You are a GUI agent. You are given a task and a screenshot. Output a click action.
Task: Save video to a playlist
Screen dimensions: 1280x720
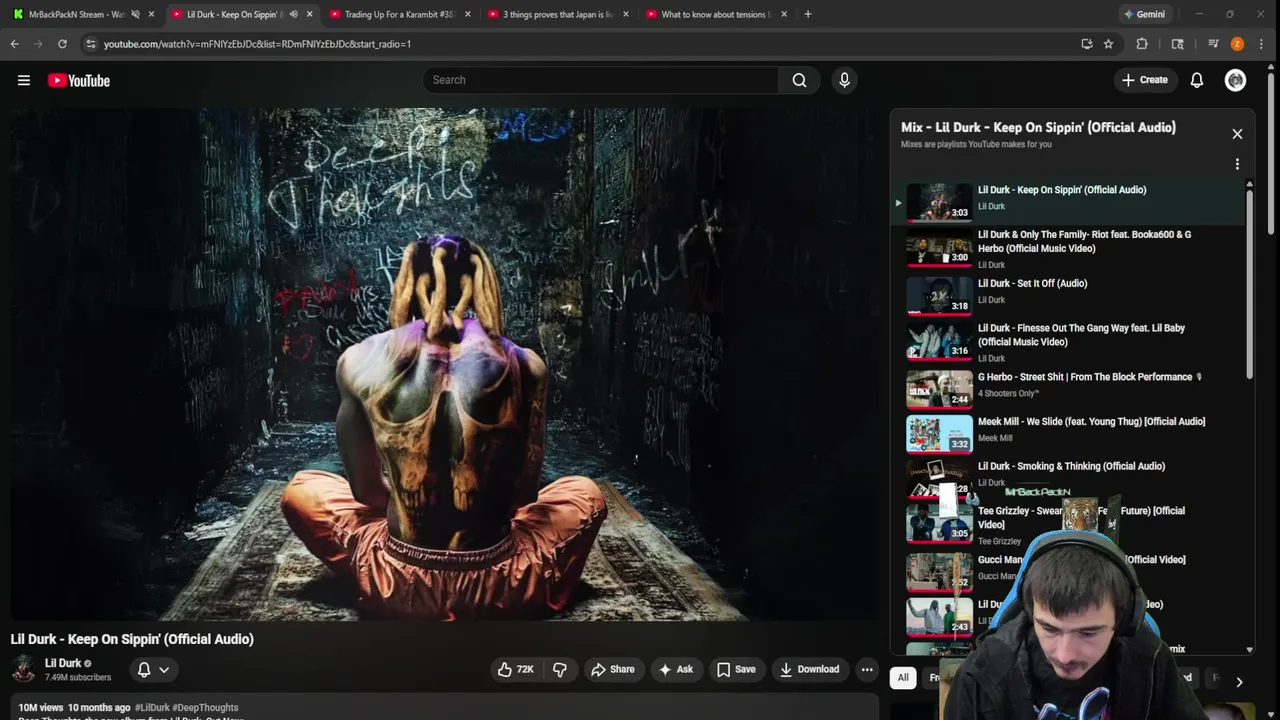[735, 669]
